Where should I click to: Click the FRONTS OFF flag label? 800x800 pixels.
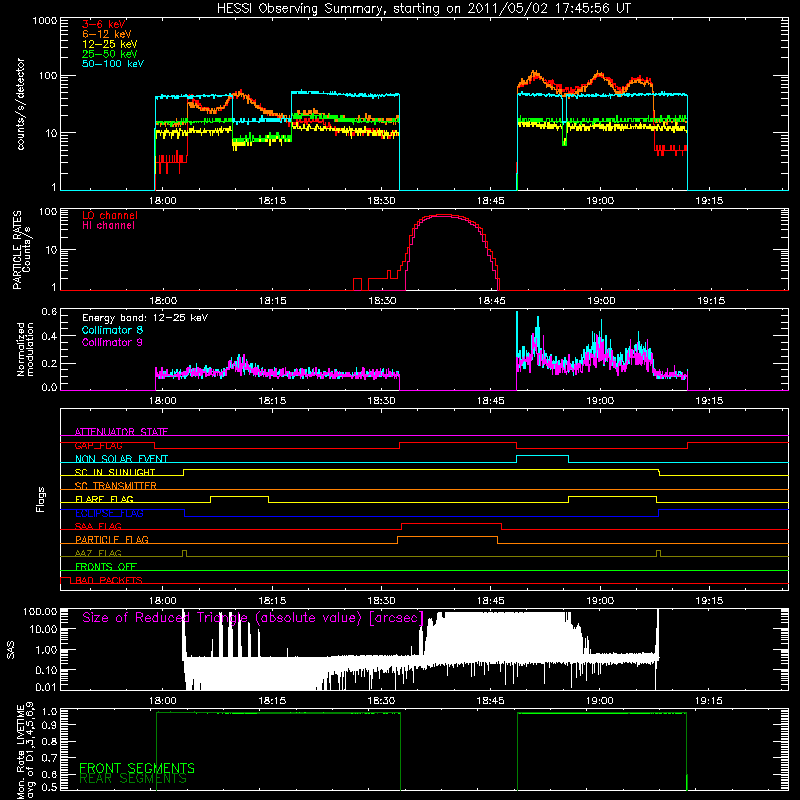pos(106,567)
